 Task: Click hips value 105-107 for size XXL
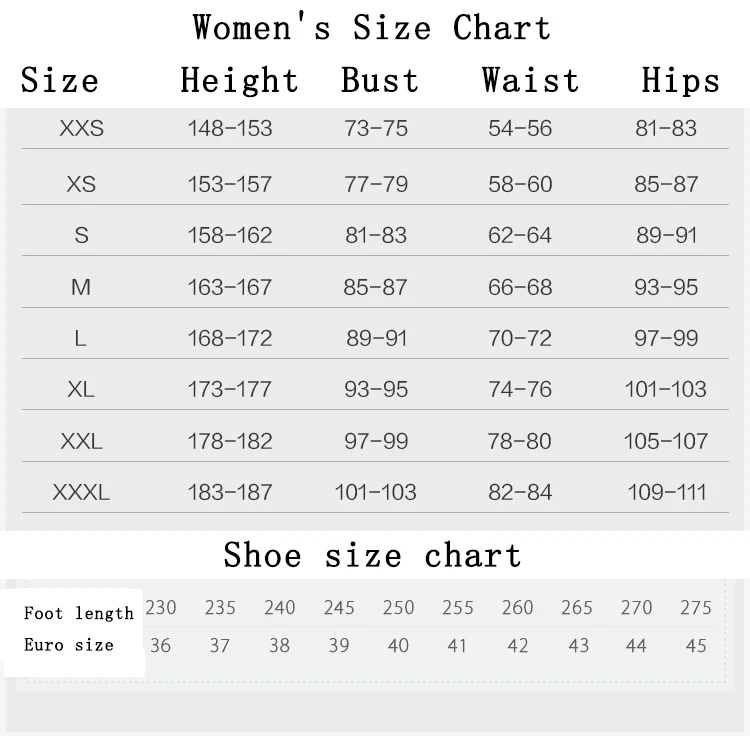tap(666, 441)
